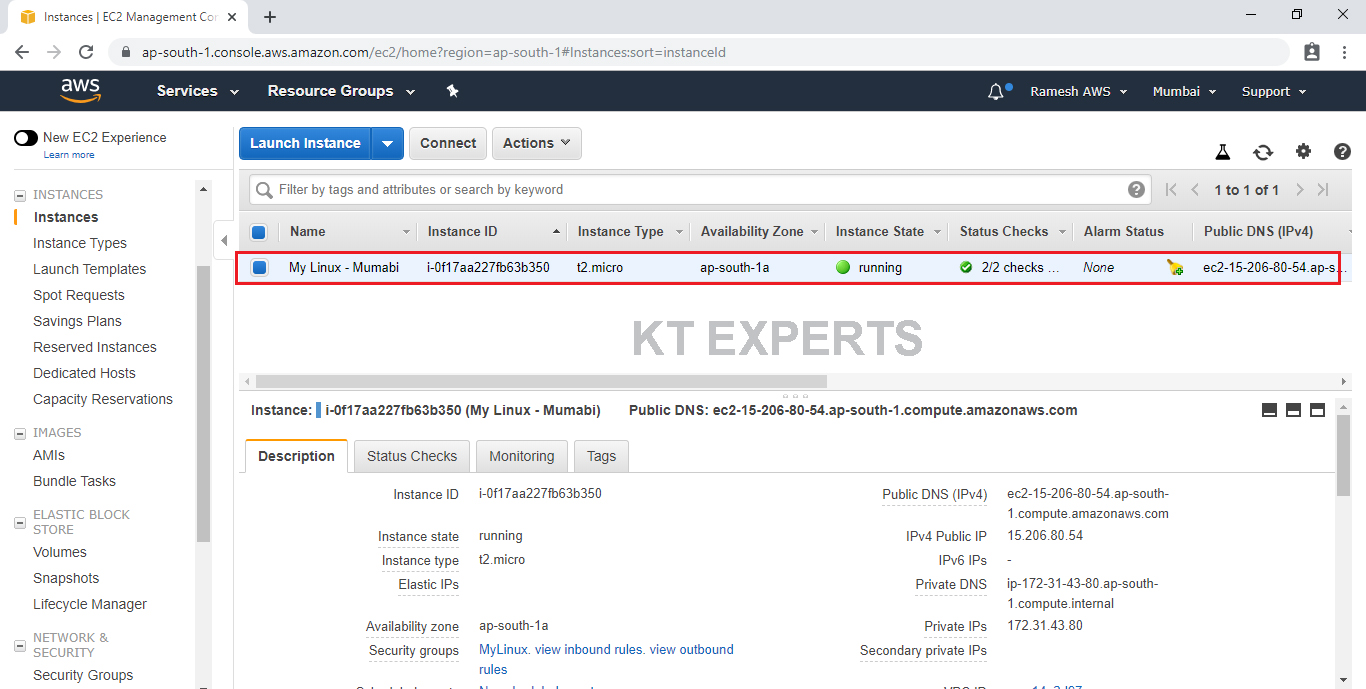This screenshot has width=1366, height=689.
Task: Set details pane to split layout
Action: pos(1293,410)
